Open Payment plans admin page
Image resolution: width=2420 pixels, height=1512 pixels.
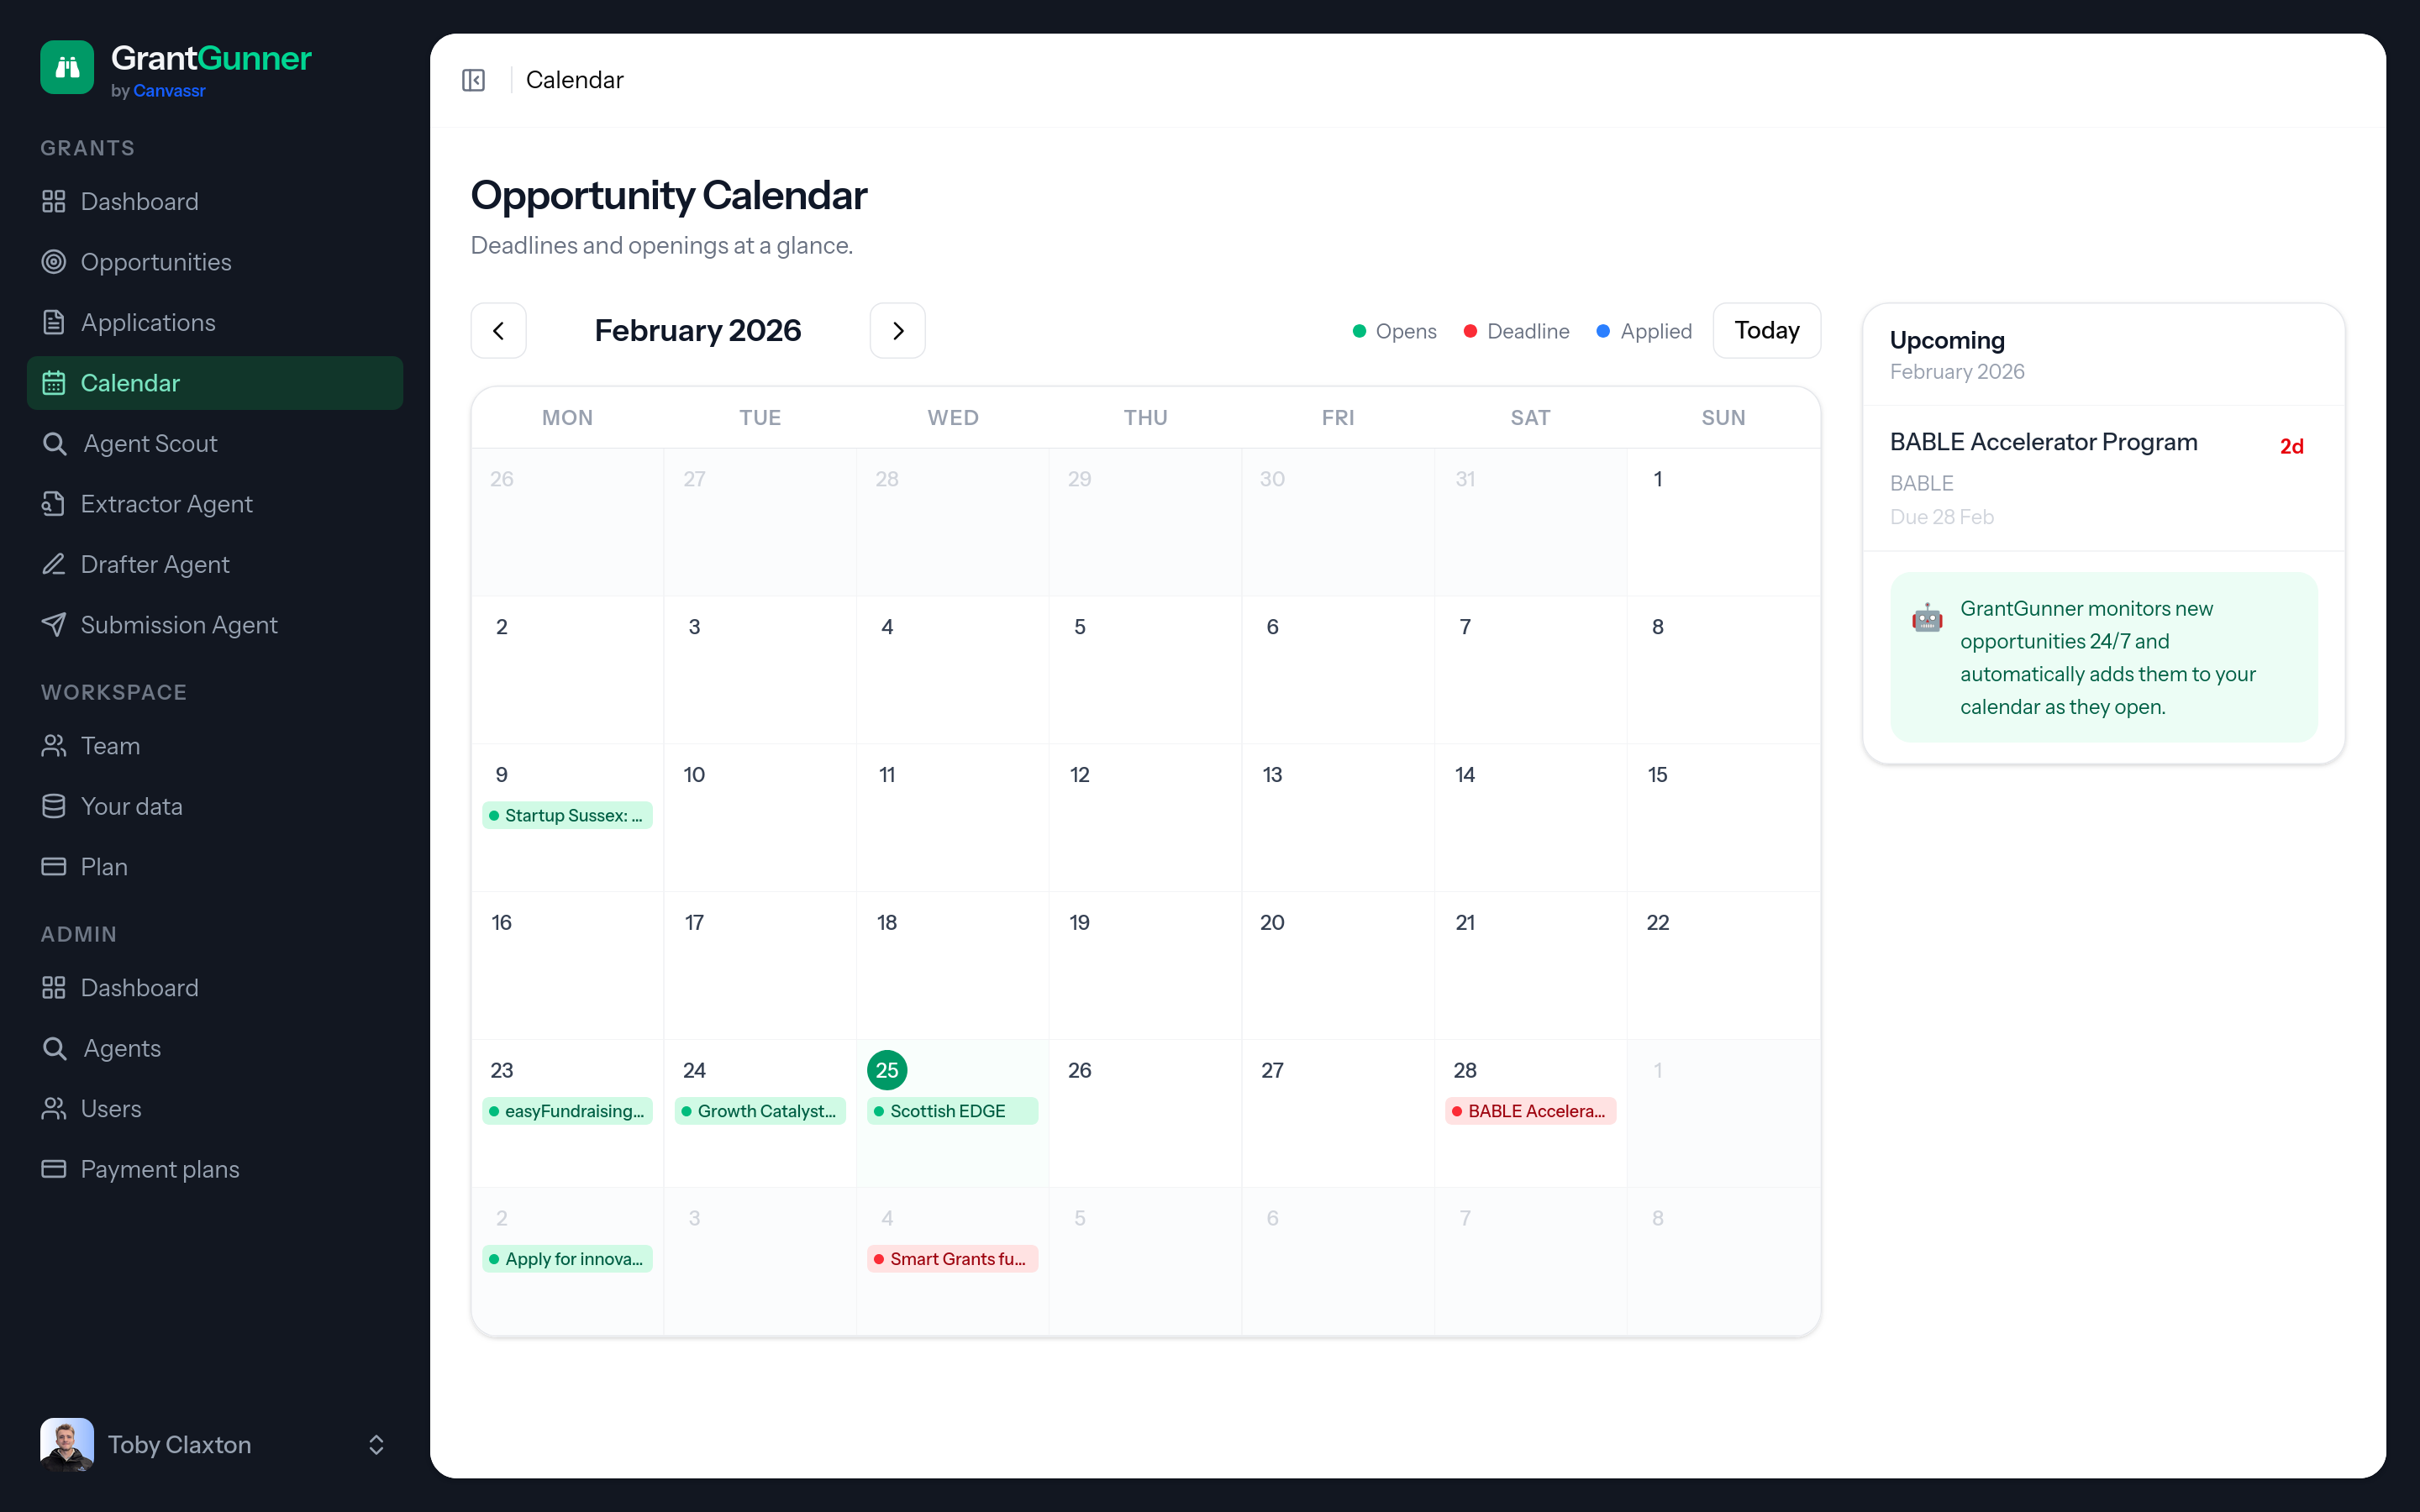[160, 1169]
